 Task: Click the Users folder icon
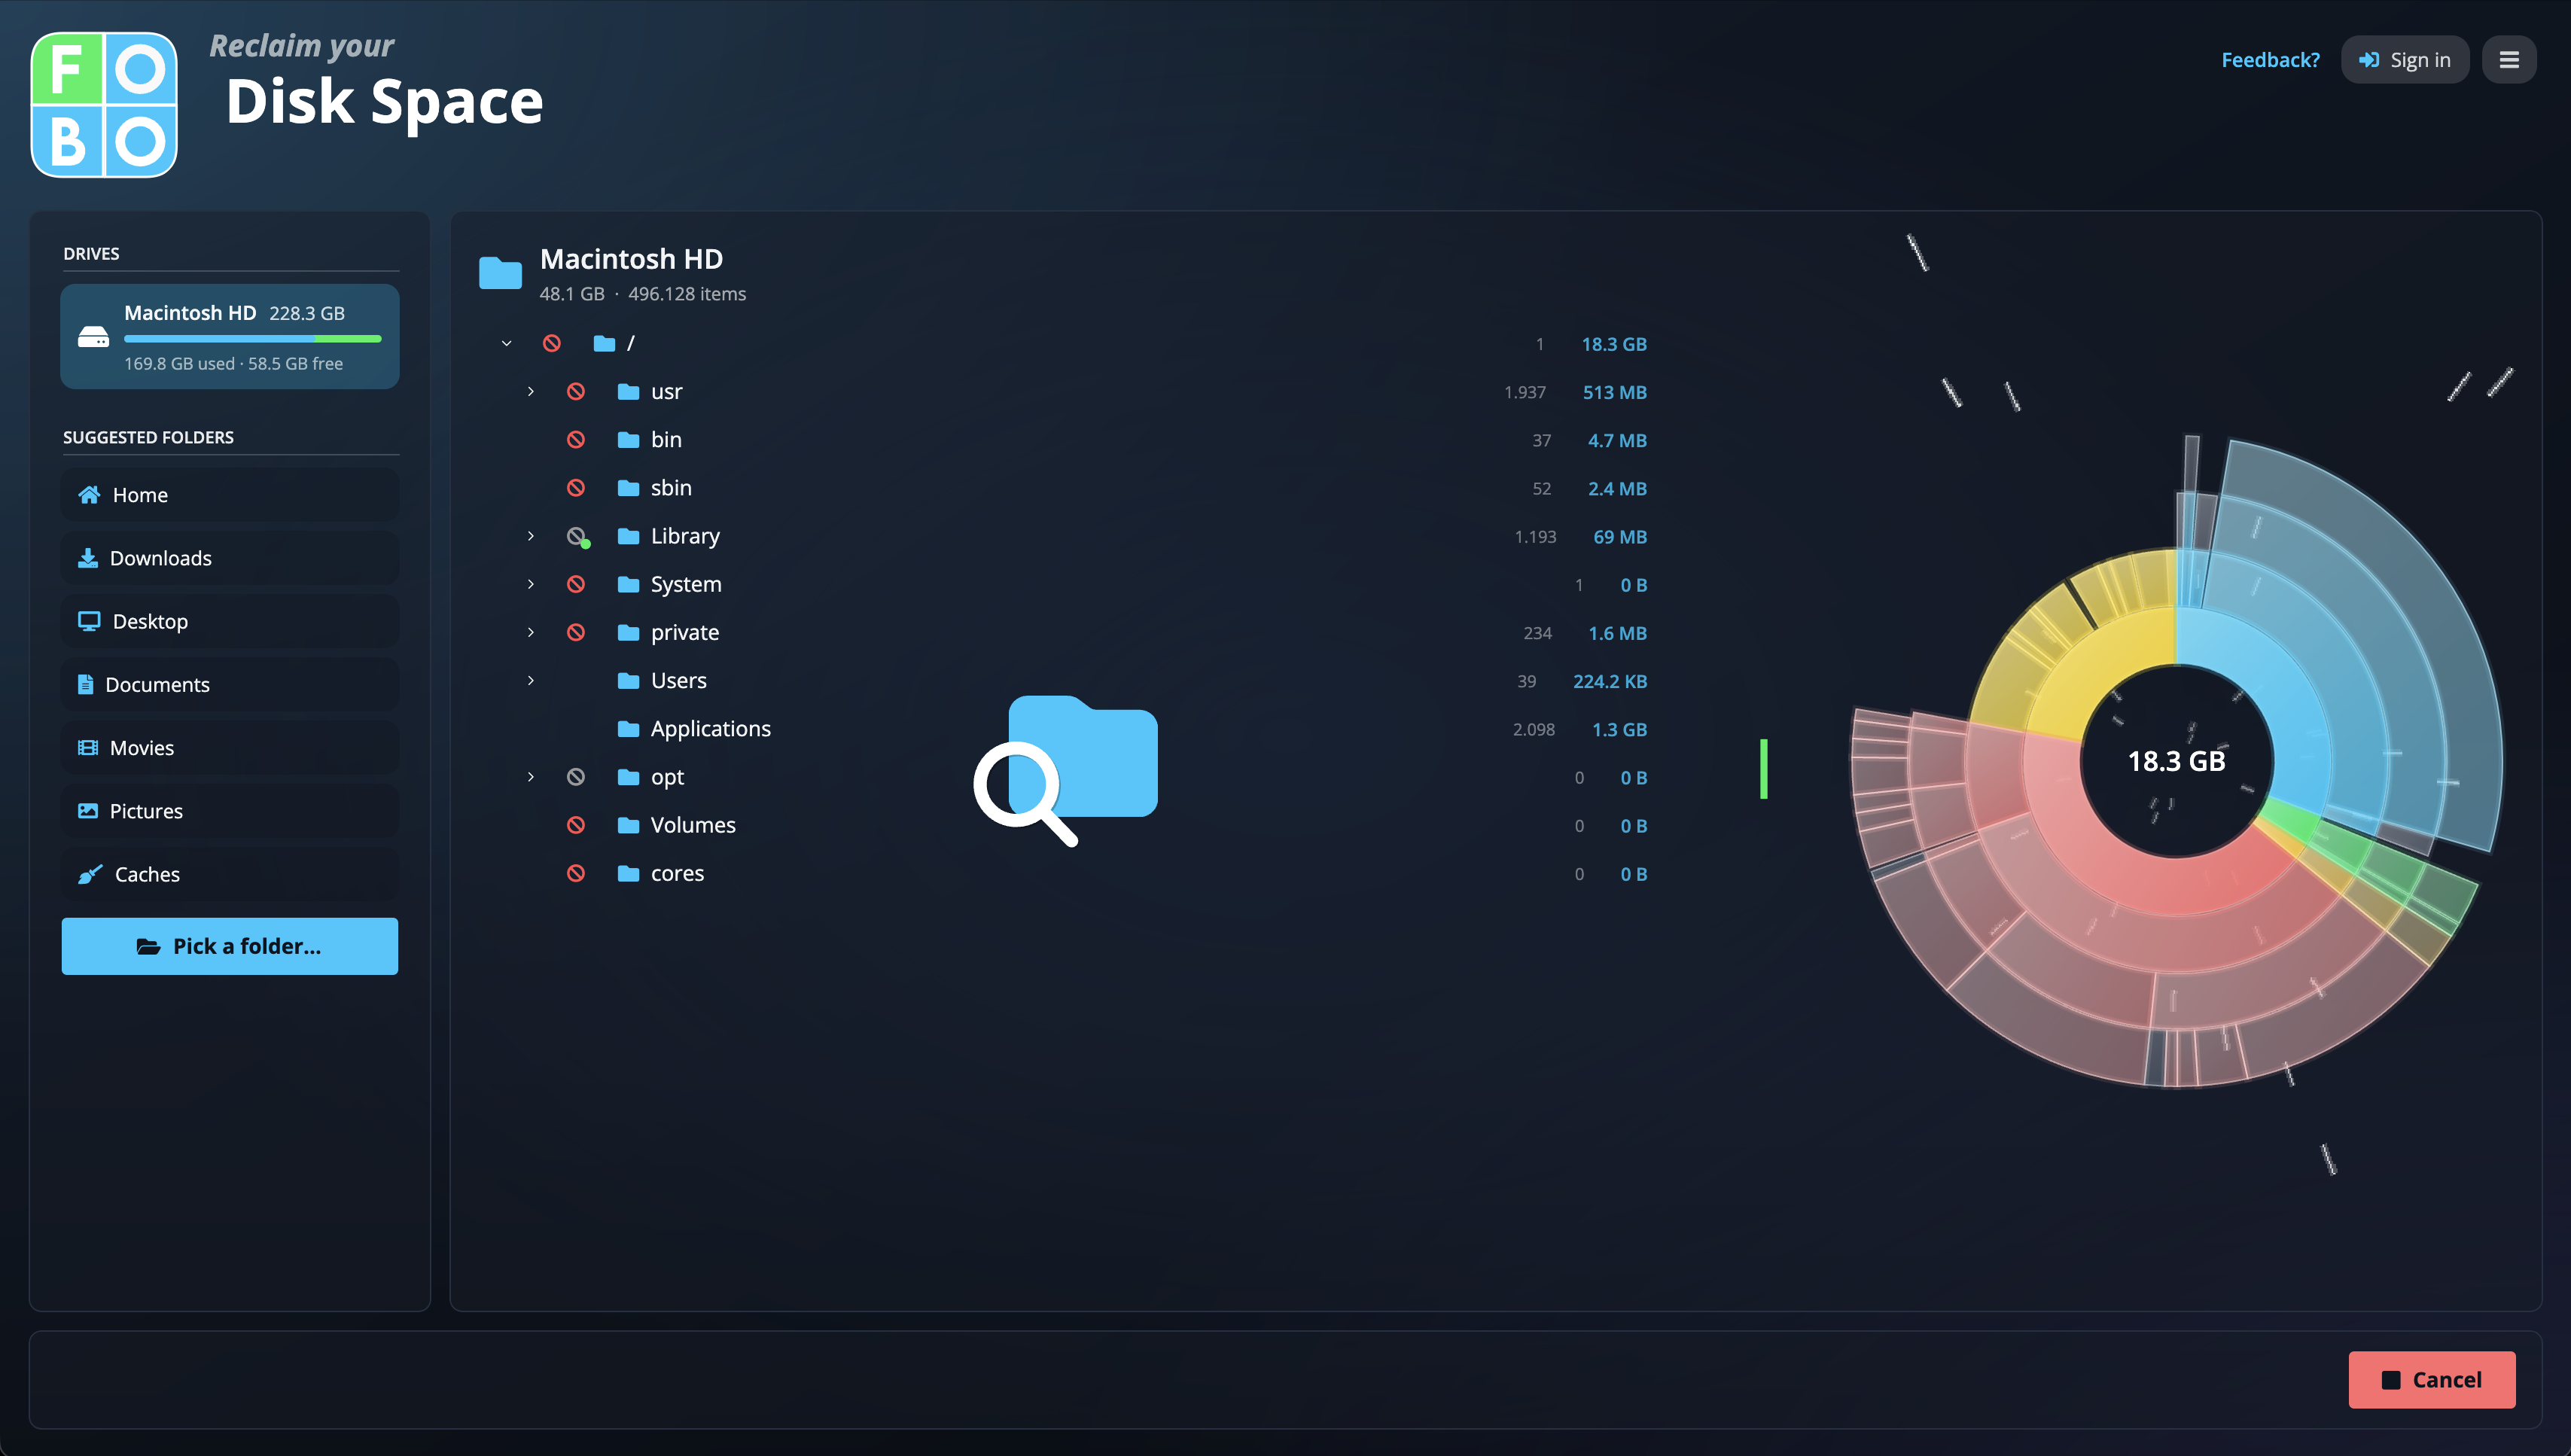pyautogui.click(x=628, y=681)
